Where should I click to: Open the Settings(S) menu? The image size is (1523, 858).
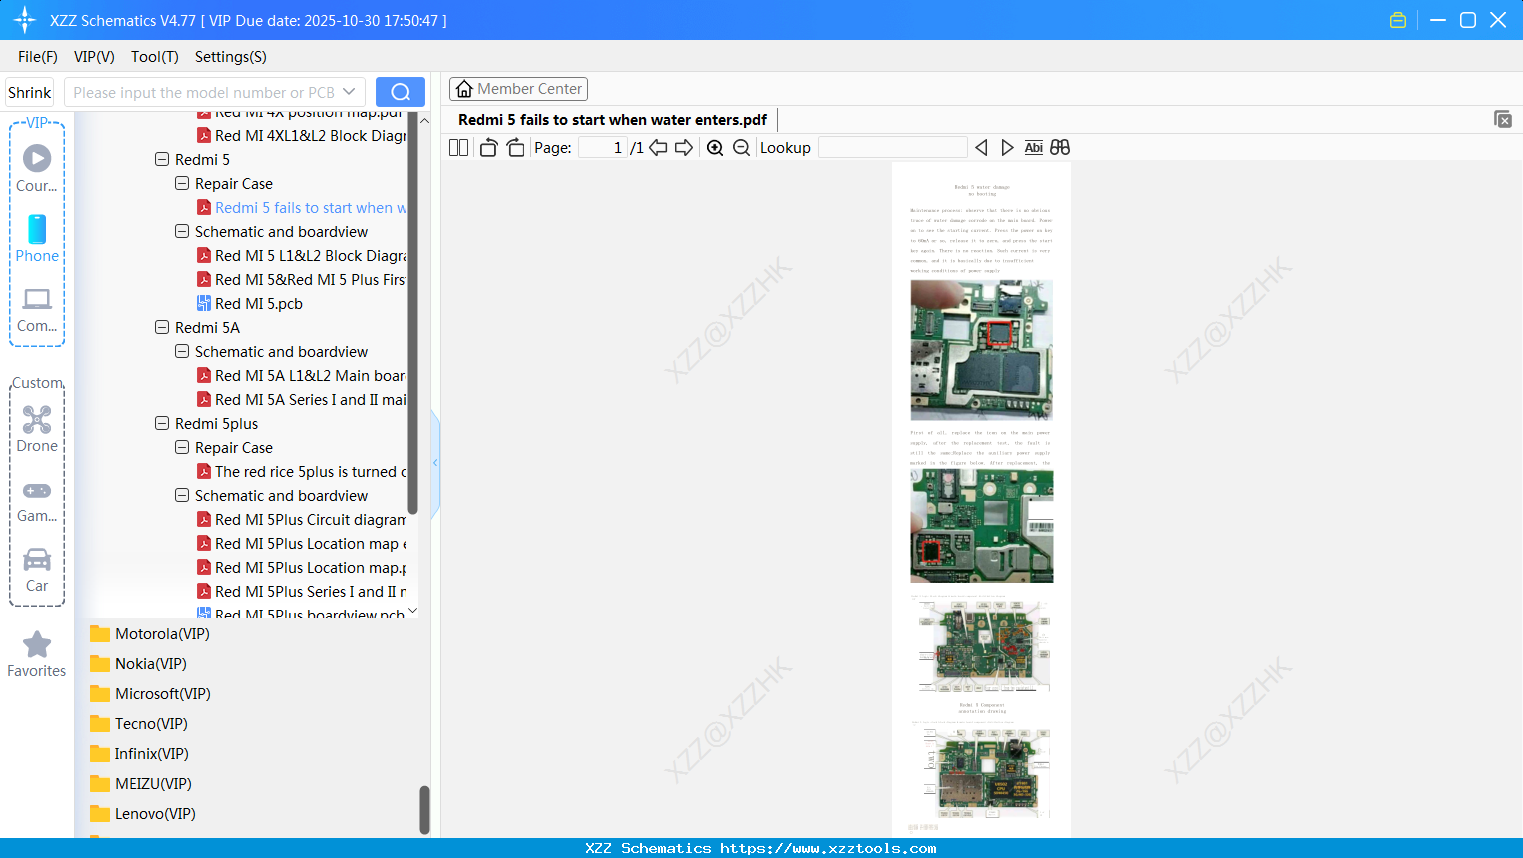(231, 57)
